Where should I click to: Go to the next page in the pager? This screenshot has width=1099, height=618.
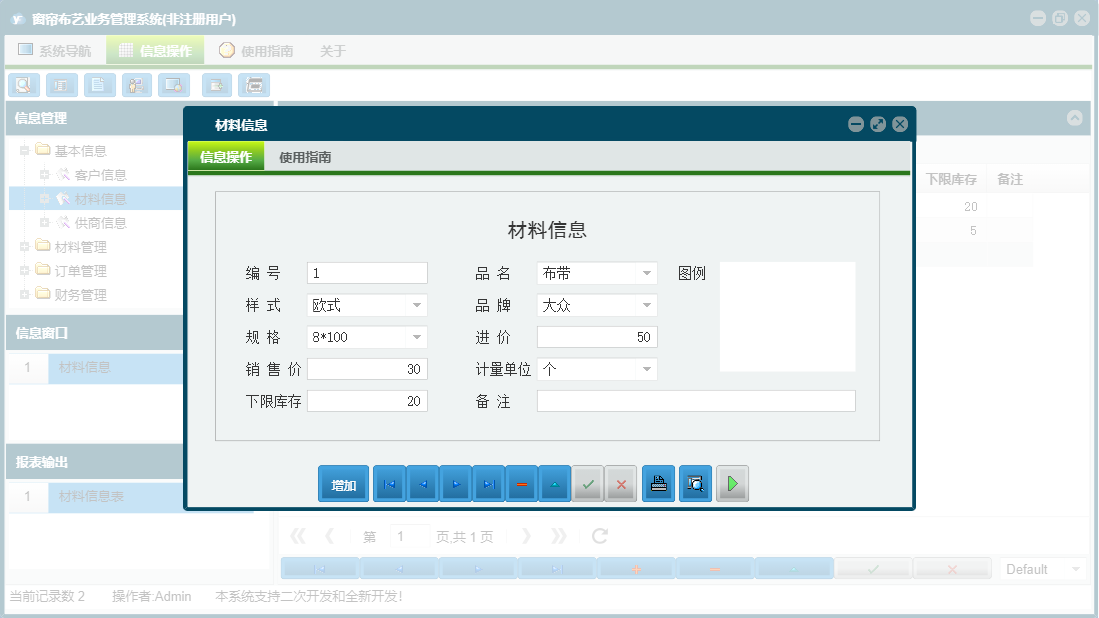(x=526, y=536)
